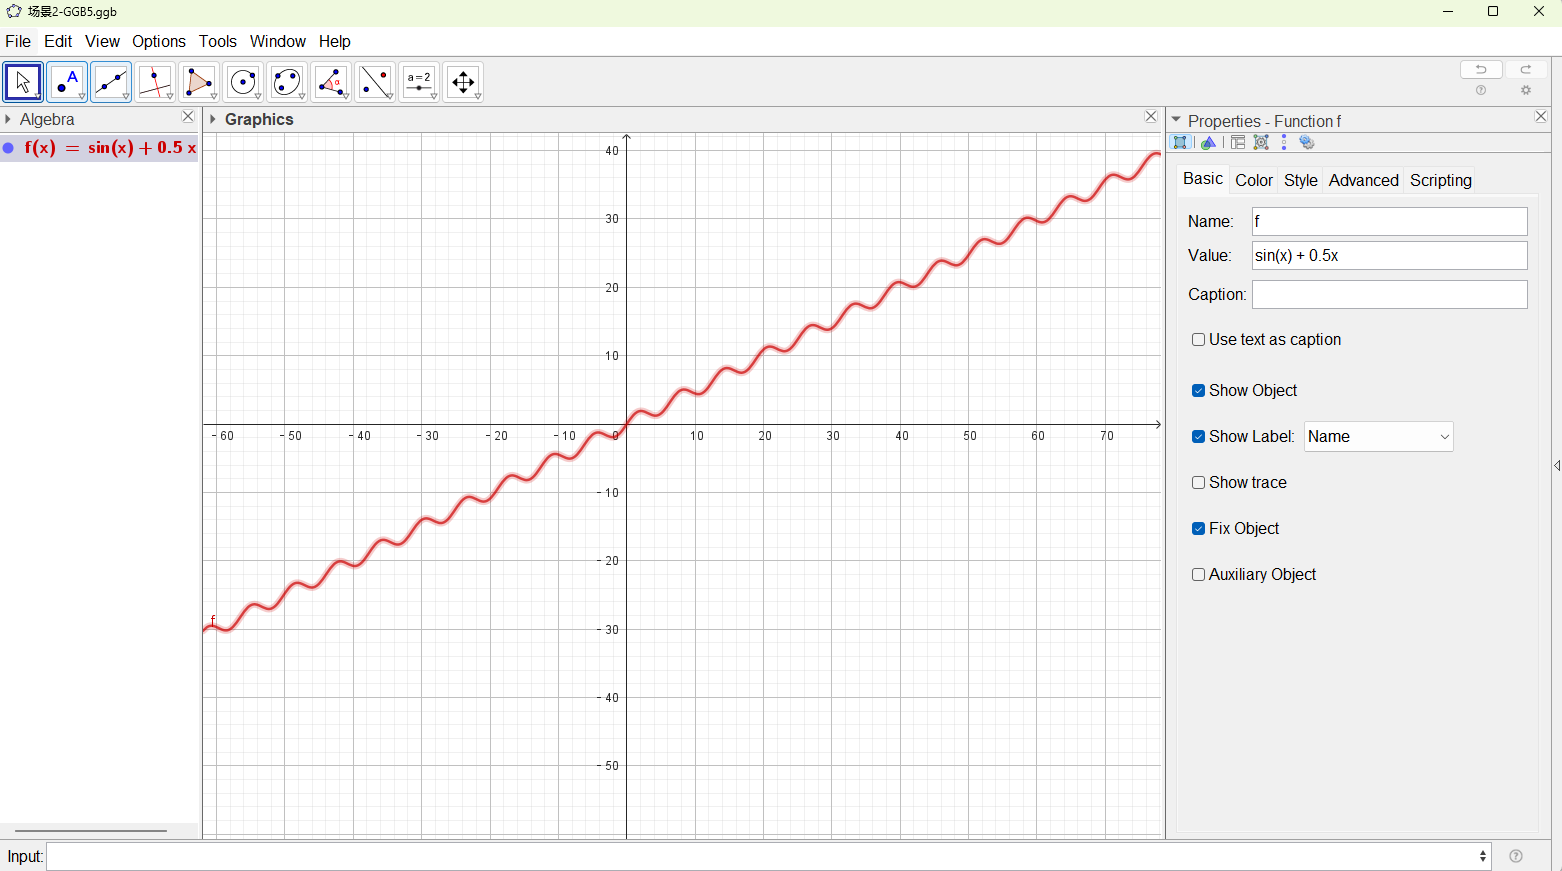The height and width of the screenshot is (871, 1562).
Task: Select the Move Graphics View tool
Action: 463,82
